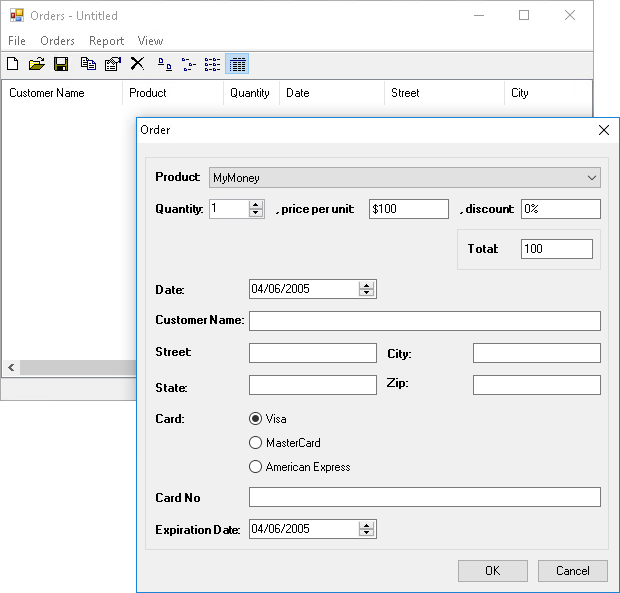This screenshot has height=593, width=620.
Task: Click the Expiration Date spinner up arrow
Action: click(367, 525)
